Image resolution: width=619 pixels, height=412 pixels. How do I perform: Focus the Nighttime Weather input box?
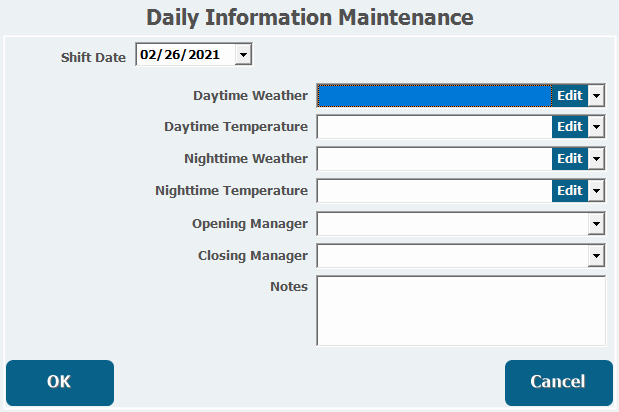(435, 159)
